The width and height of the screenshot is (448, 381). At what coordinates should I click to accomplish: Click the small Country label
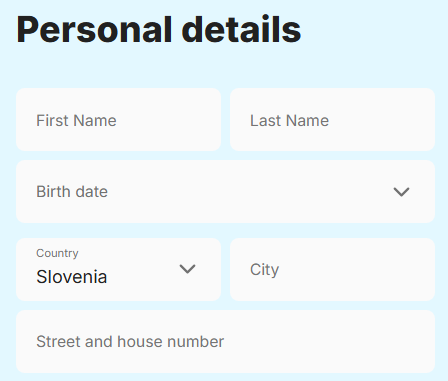[x=57, y=253]
